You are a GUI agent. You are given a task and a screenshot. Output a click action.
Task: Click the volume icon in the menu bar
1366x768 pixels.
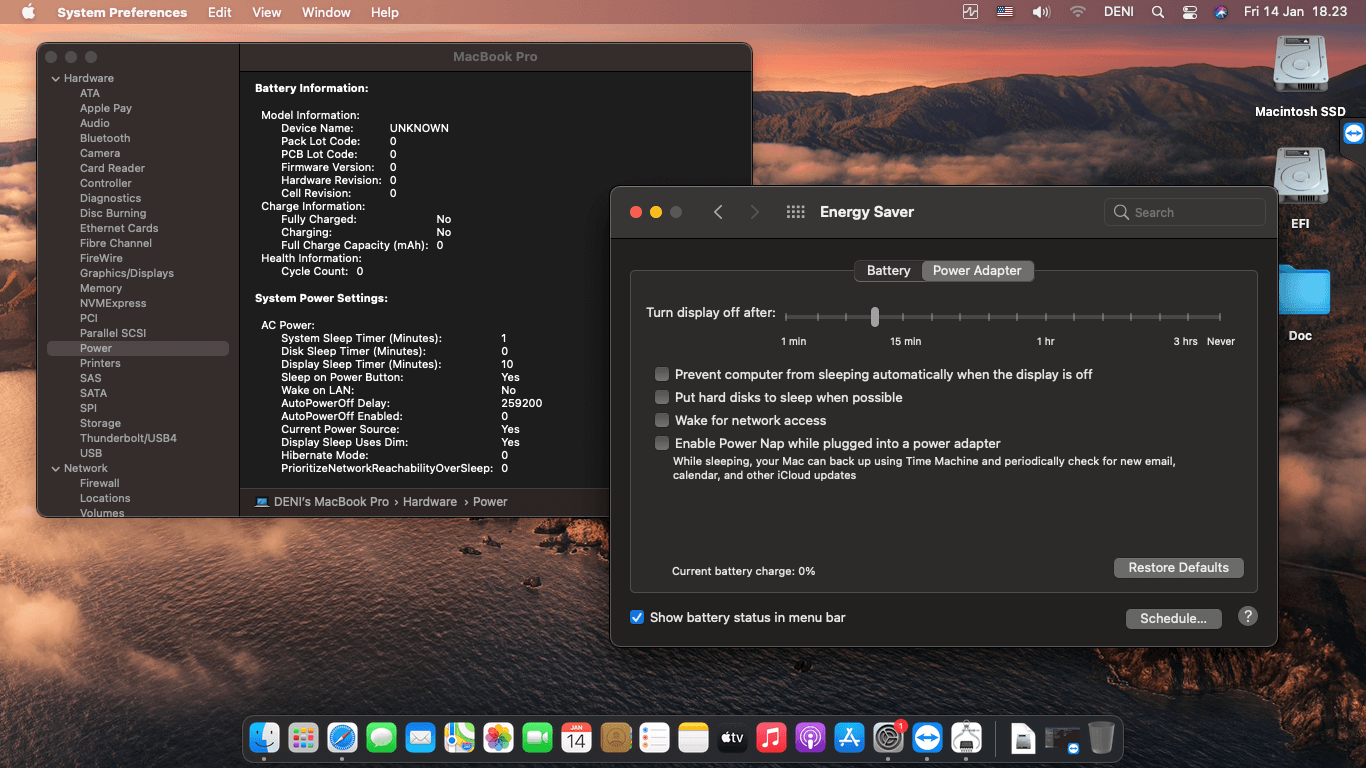pos(1041,12)
